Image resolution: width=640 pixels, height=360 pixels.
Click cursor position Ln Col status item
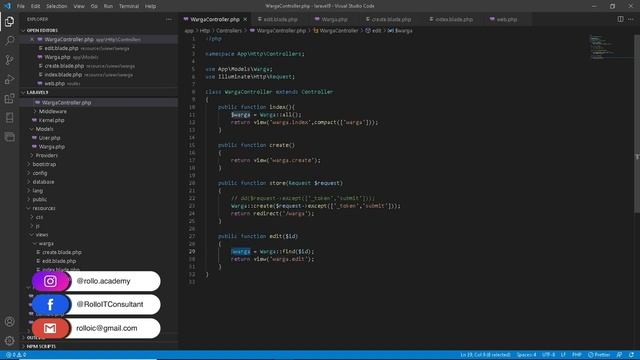[485, 355]
